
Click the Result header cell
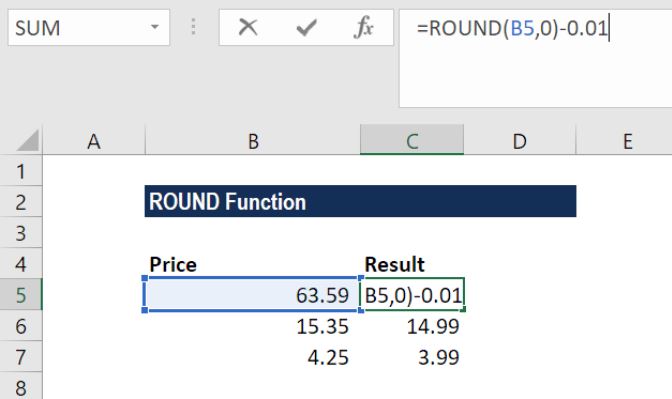click(x=412, y=263)
